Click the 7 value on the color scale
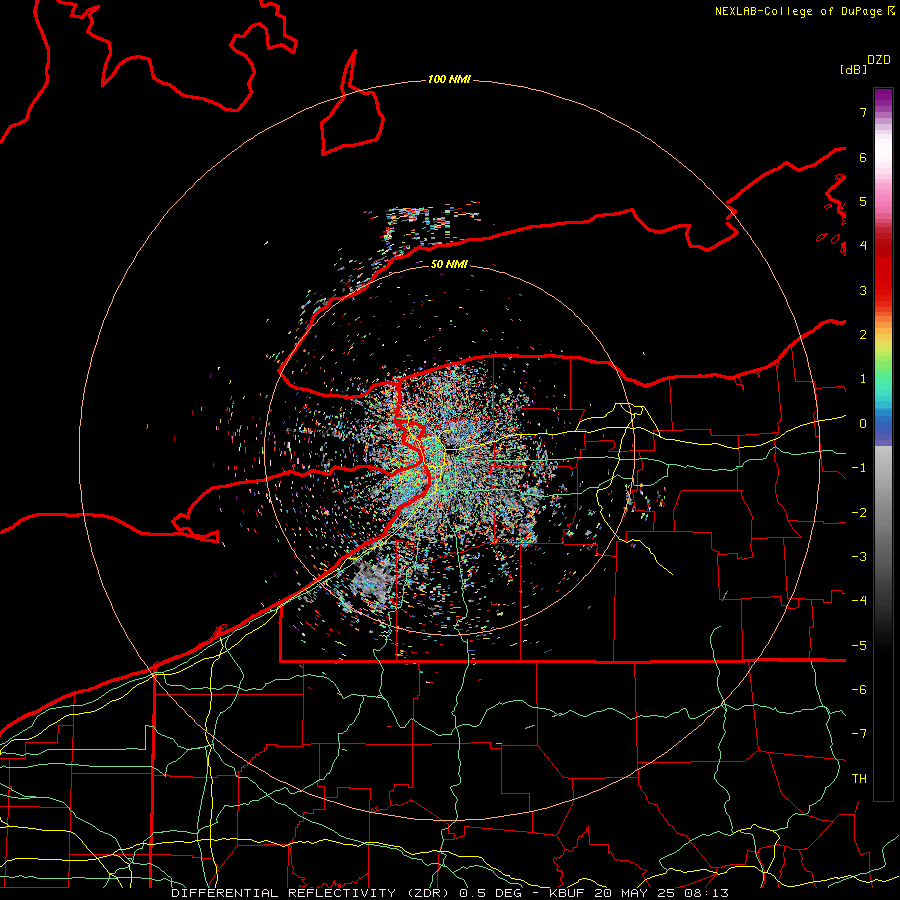 coord(863,112)
